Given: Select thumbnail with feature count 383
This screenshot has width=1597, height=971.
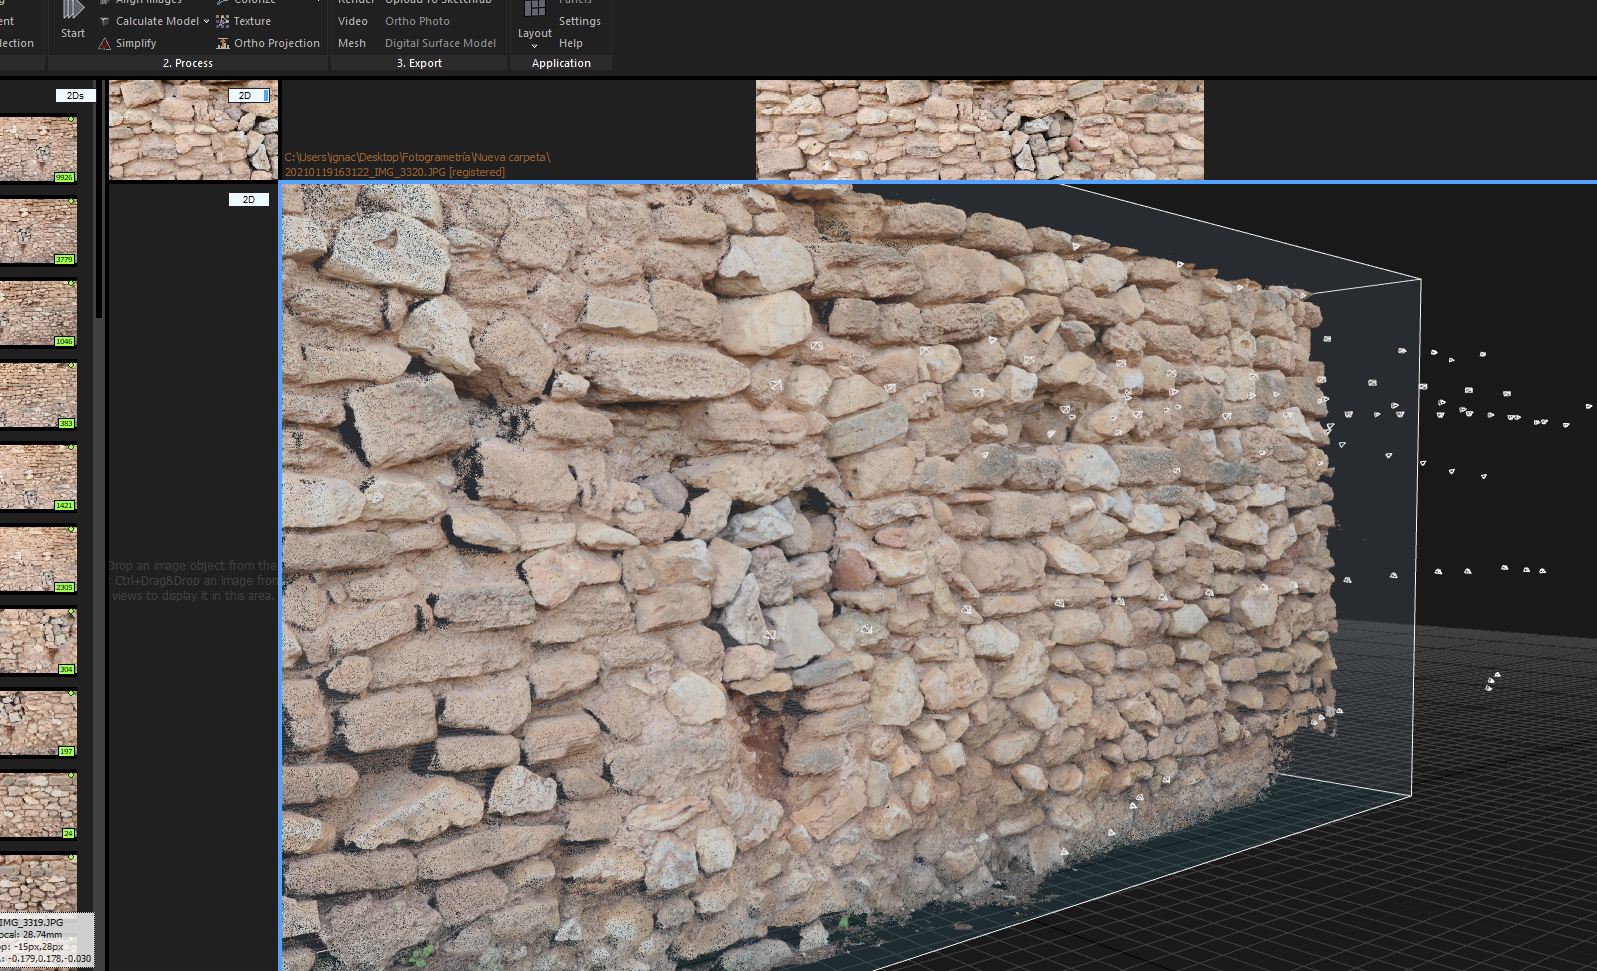Looking at the screenshot, I should tap(38, 395).
